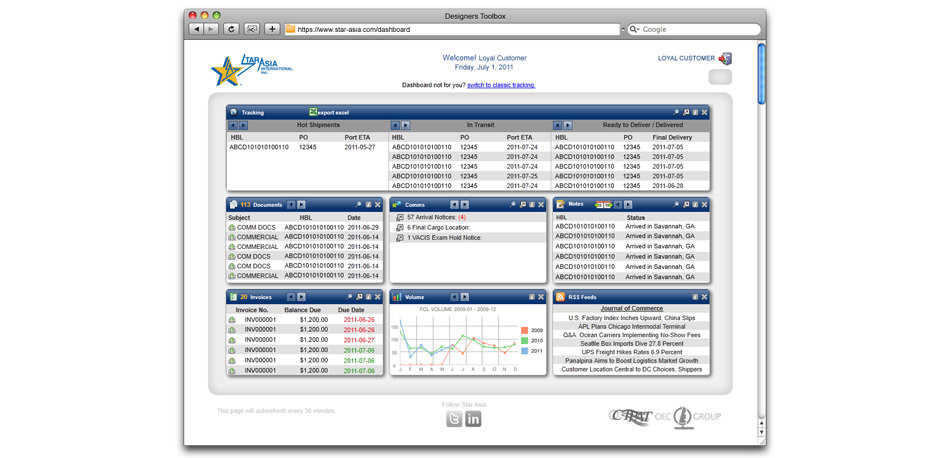
Task: Close the RSS Feeds panel
Action: click(704, 297)
